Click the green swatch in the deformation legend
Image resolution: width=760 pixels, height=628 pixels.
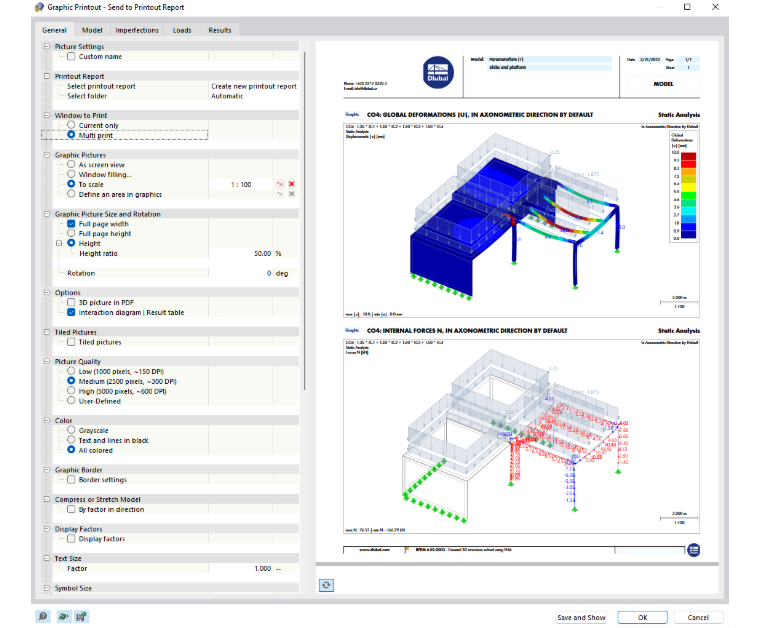pyautogui.click(x=688, y=196)
